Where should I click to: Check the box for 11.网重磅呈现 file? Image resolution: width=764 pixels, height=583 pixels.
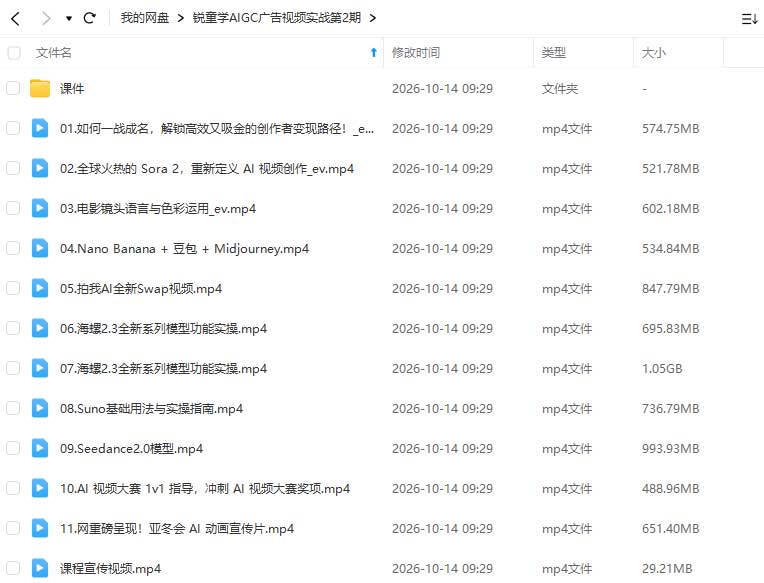click(13, 527)
